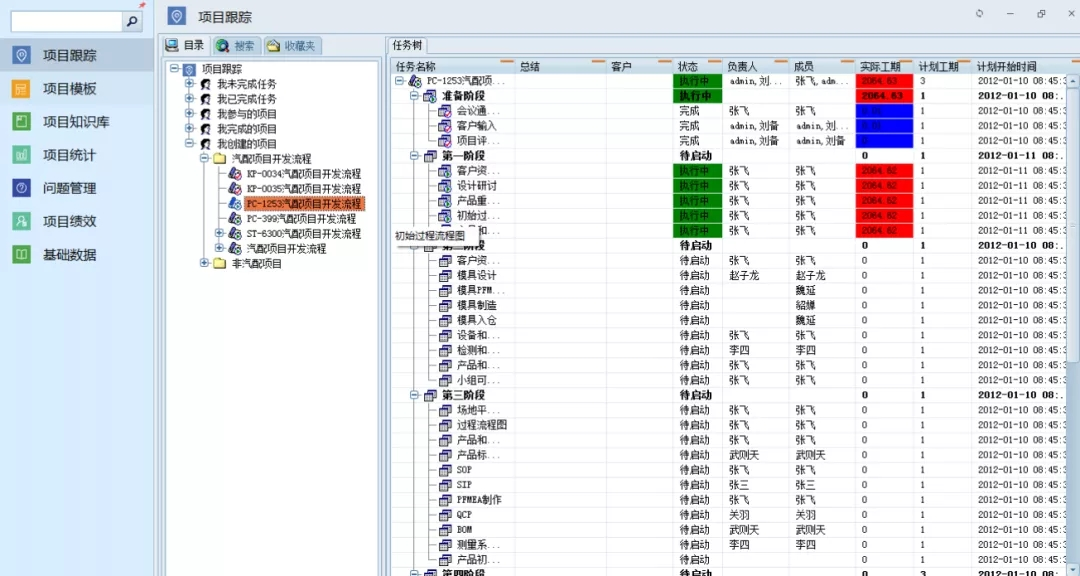The image size is (1080, 576).
Task: Click the magnifier search button in sidebar
Action: [132, 21]
